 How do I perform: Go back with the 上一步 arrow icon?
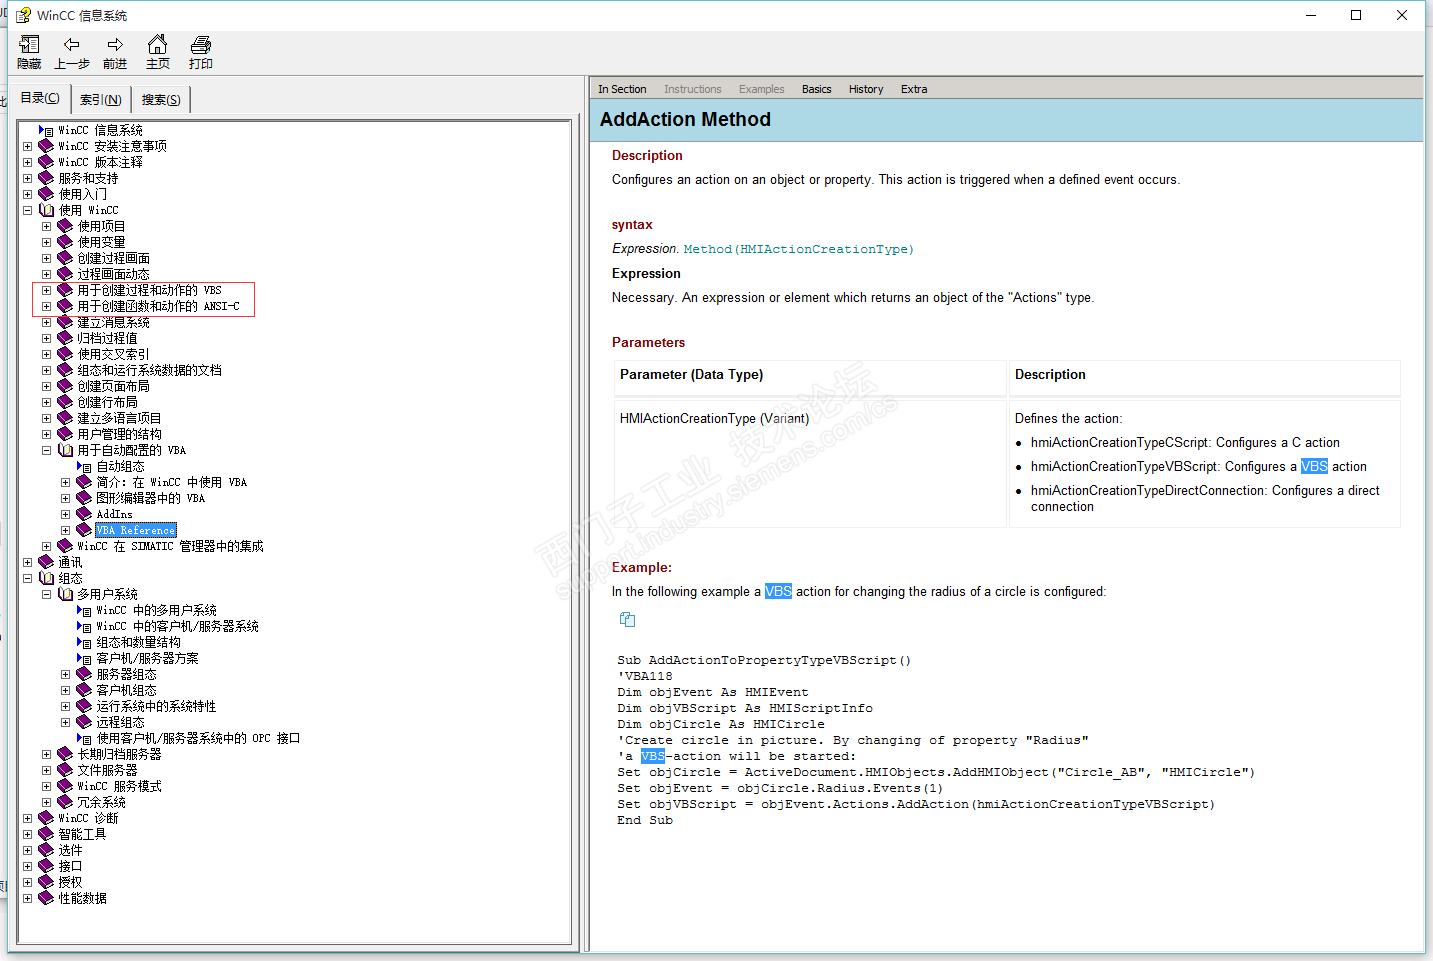click(x=71, y=45)
